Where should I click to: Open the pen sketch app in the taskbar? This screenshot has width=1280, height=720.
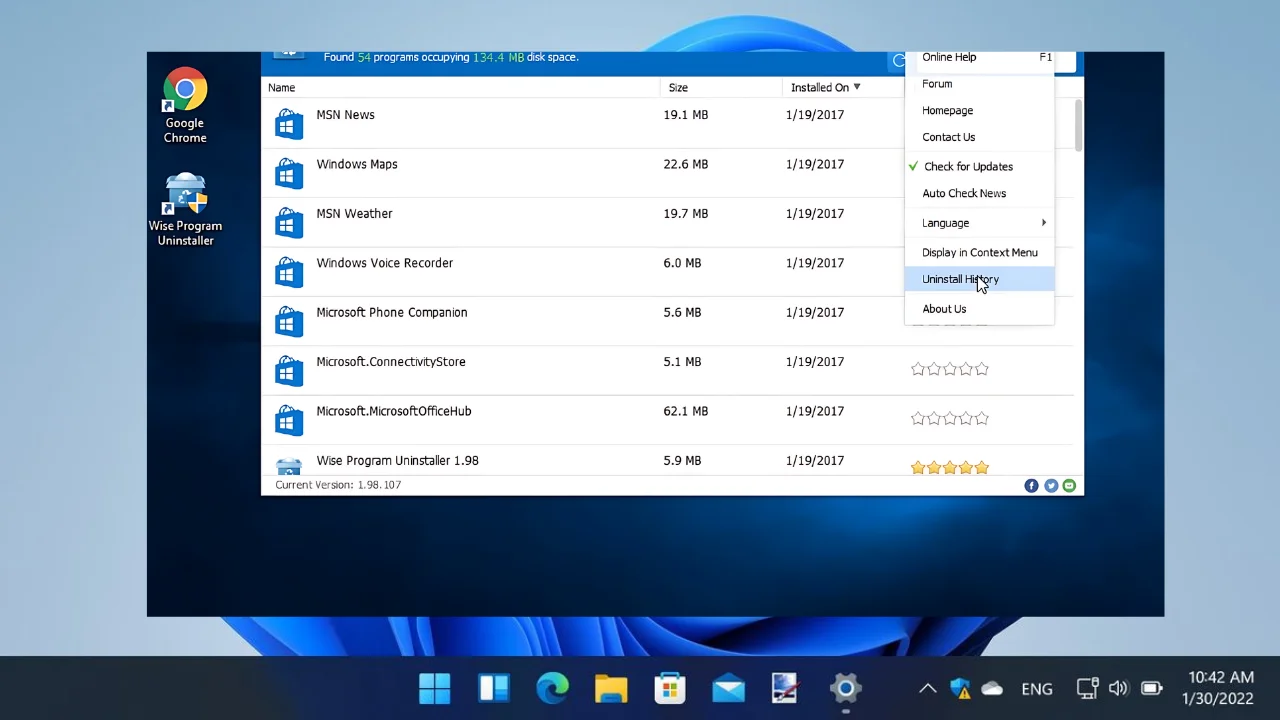tap(786, 688)
